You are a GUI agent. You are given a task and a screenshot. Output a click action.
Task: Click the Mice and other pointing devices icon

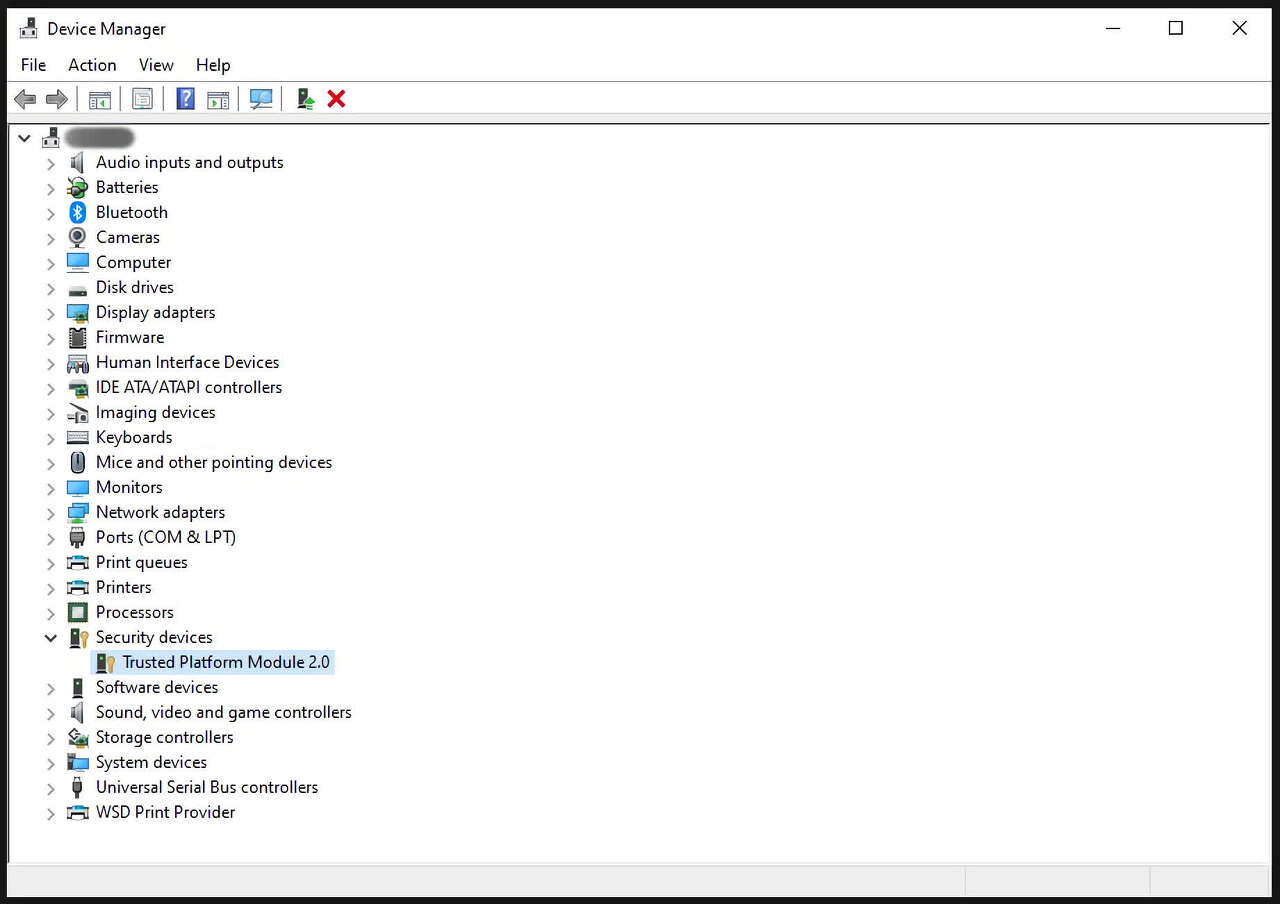point(77,462)
